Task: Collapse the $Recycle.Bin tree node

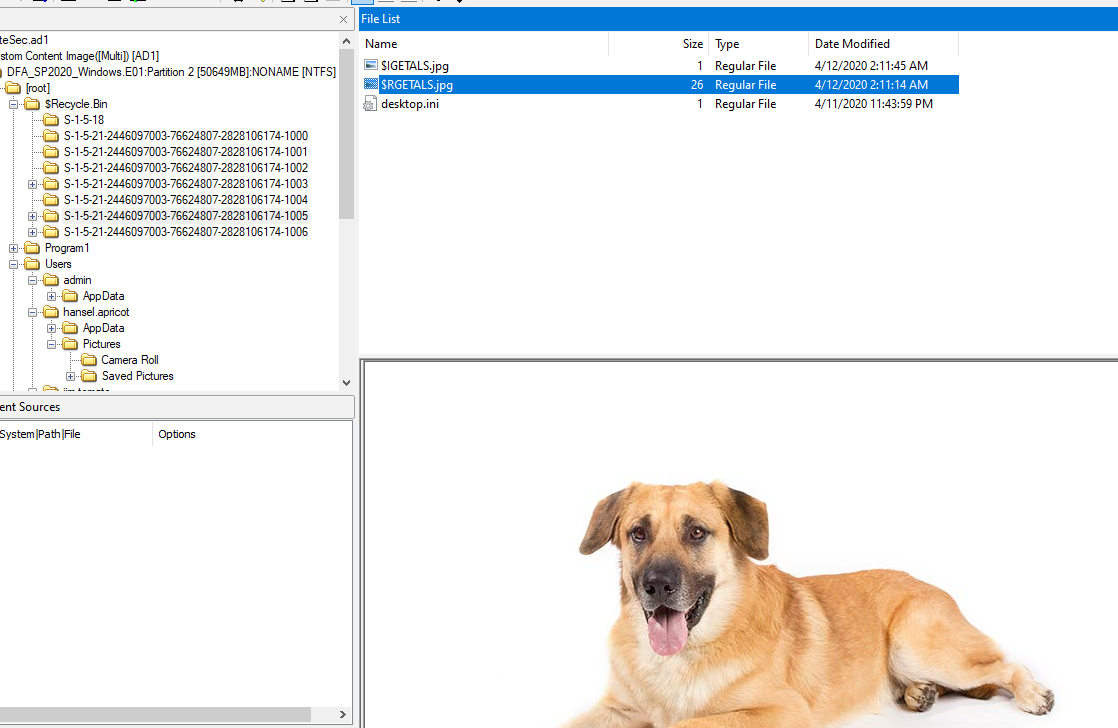Action: click(14, 104)
